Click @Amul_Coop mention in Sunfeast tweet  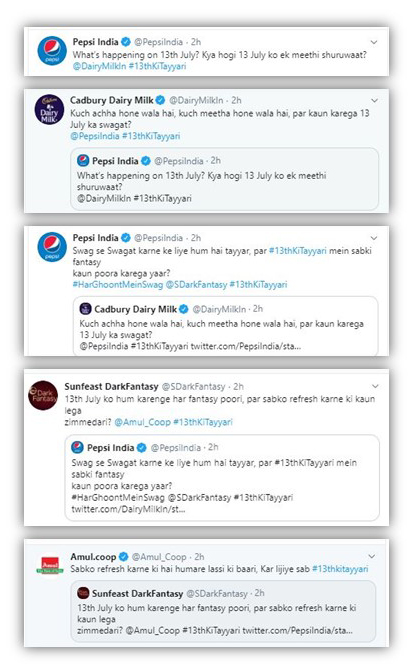tap(142, 422)
